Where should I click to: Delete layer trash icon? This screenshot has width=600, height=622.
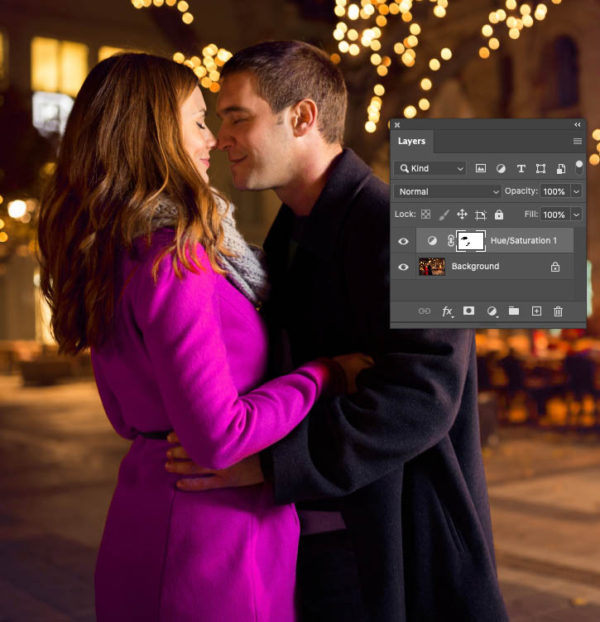pyautogui.click(x=558, y=311)
